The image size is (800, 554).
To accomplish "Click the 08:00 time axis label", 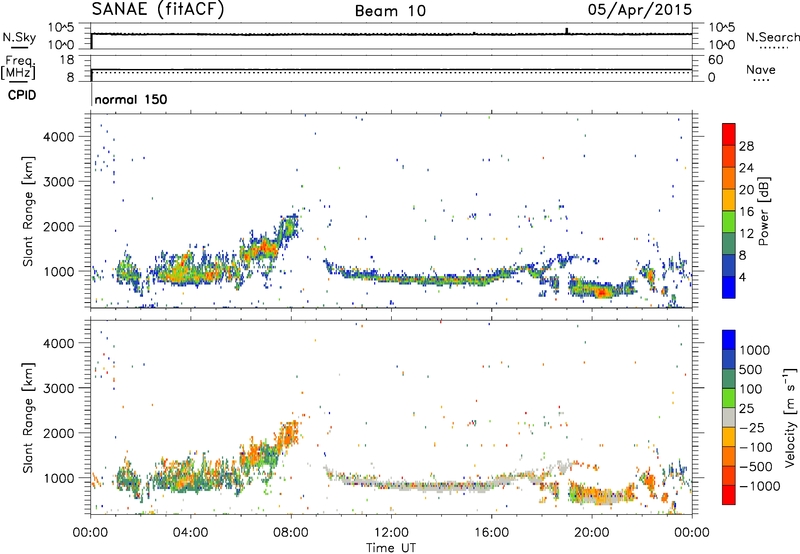I will click(291, 533).
